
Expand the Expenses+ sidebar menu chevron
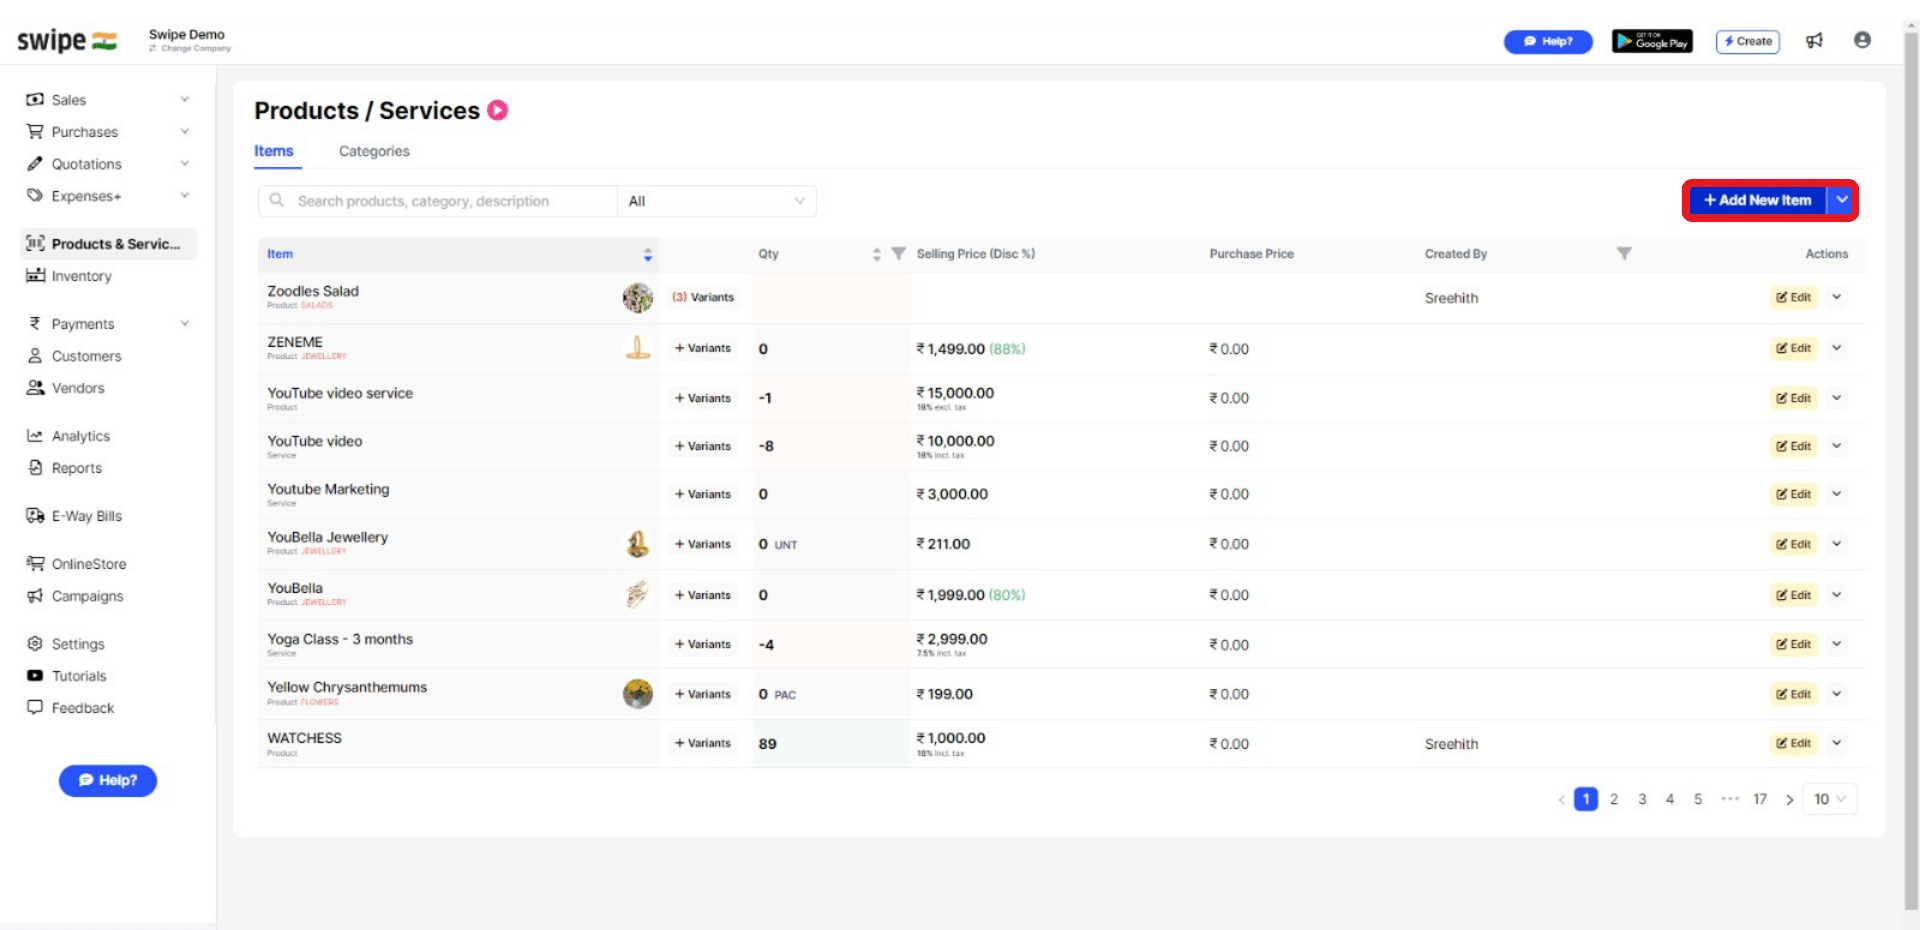pos(185,195)
